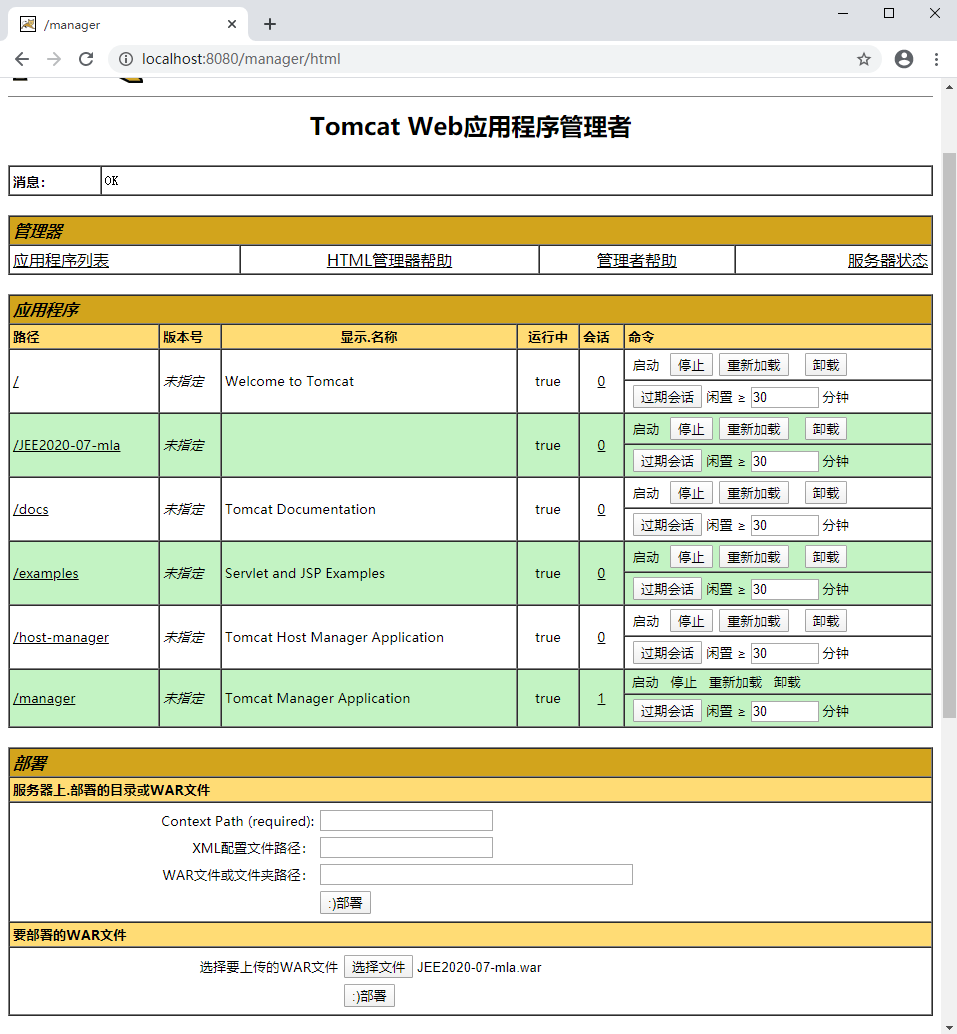The height and width of the screenshot is (1034, 957).
Task: Select the JEE2020-07-mla.war file name
Action: [x=479, y=967]
